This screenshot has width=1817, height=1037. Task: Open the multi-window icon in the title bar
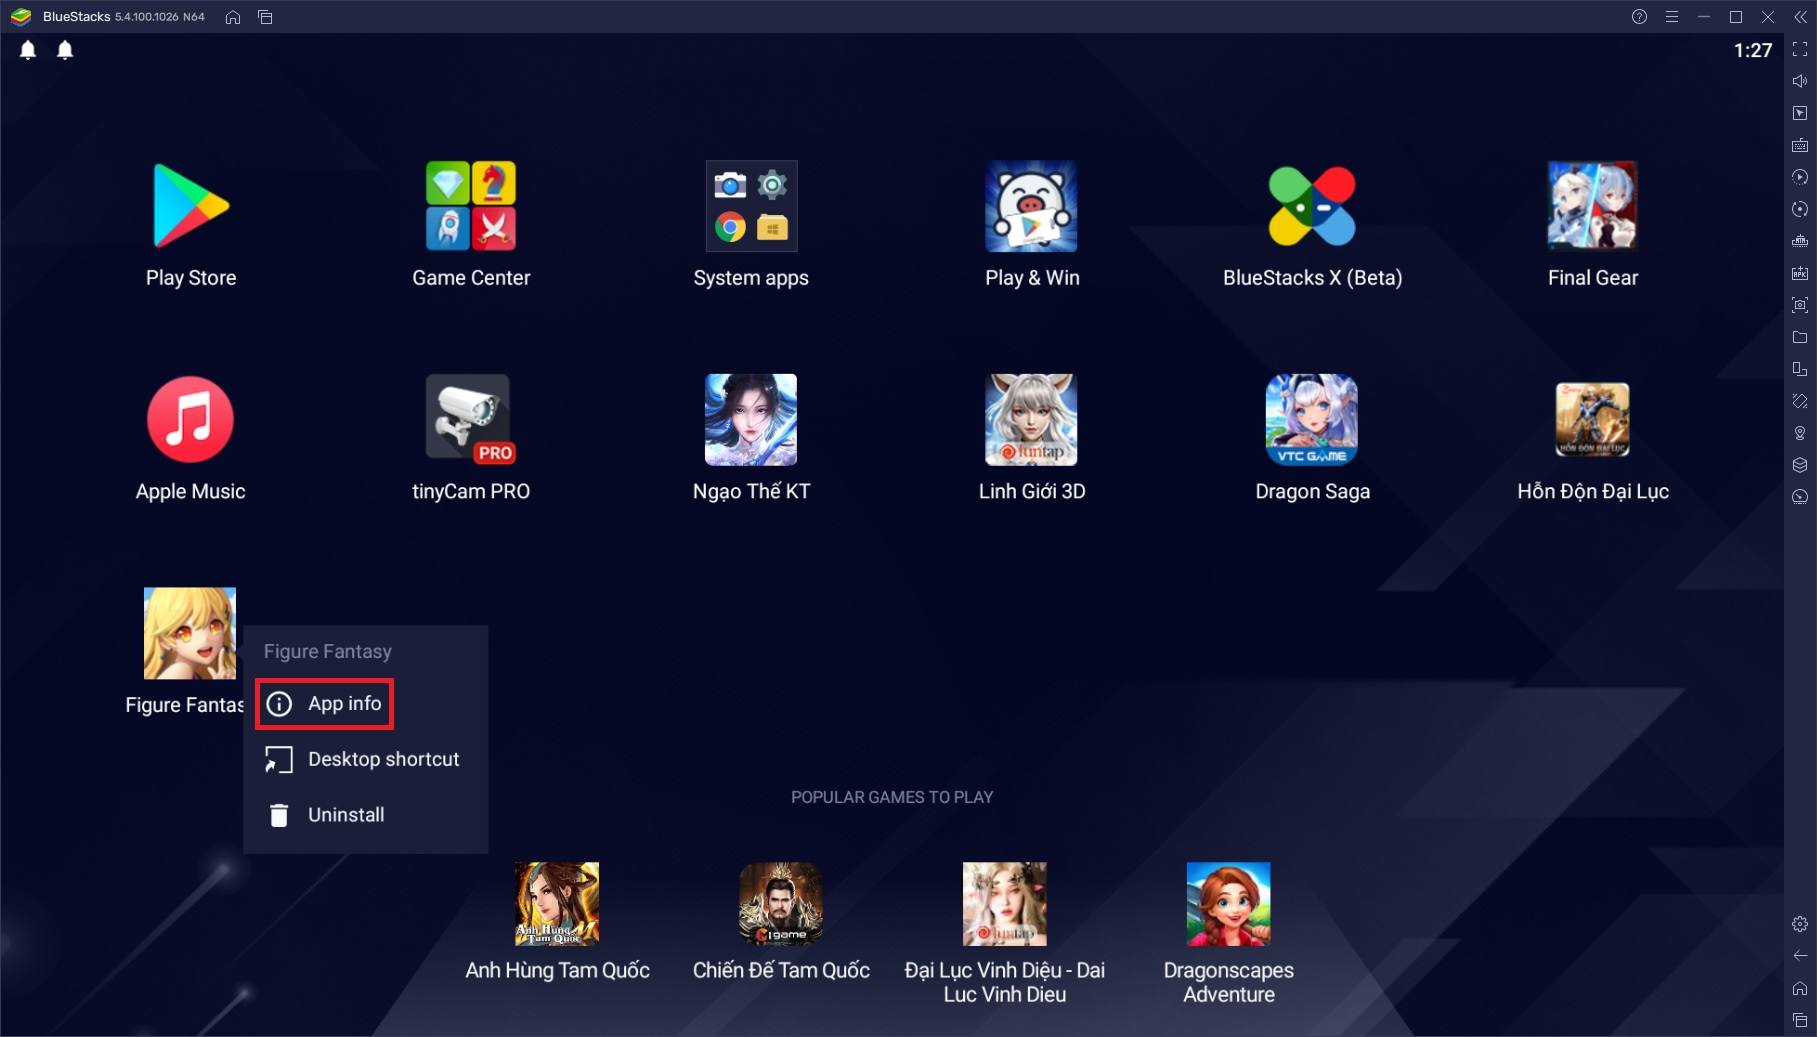click(x=265, y=17)
